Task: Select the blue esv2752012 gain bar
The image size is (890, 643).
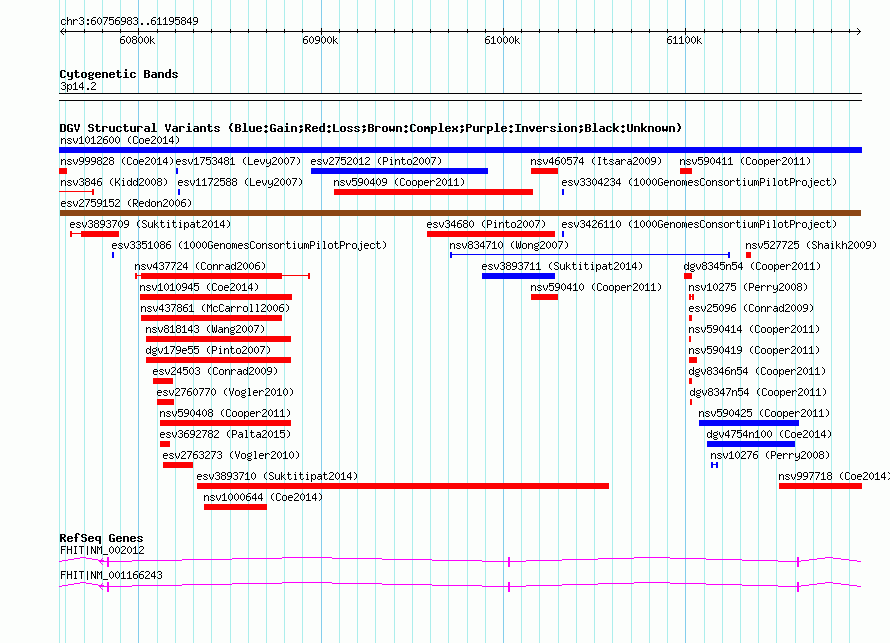Action: pos(399,171)
